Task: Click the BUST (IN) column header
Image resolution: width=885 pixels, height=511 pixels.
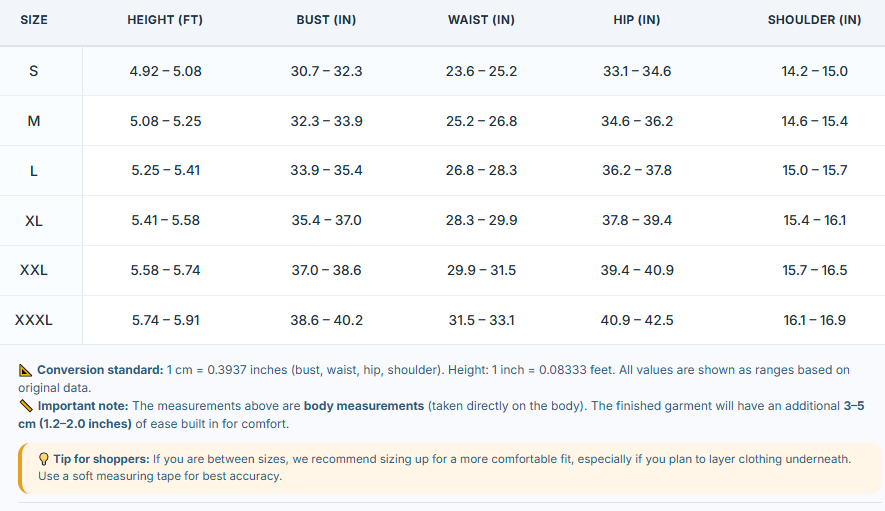Action: pos(326,20)
